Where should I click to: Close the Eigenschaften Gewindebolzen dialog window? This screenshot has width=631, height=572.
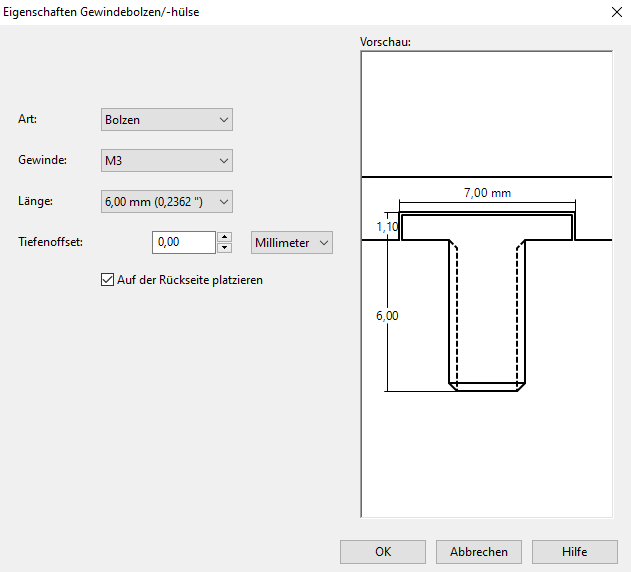coord(613,13)
